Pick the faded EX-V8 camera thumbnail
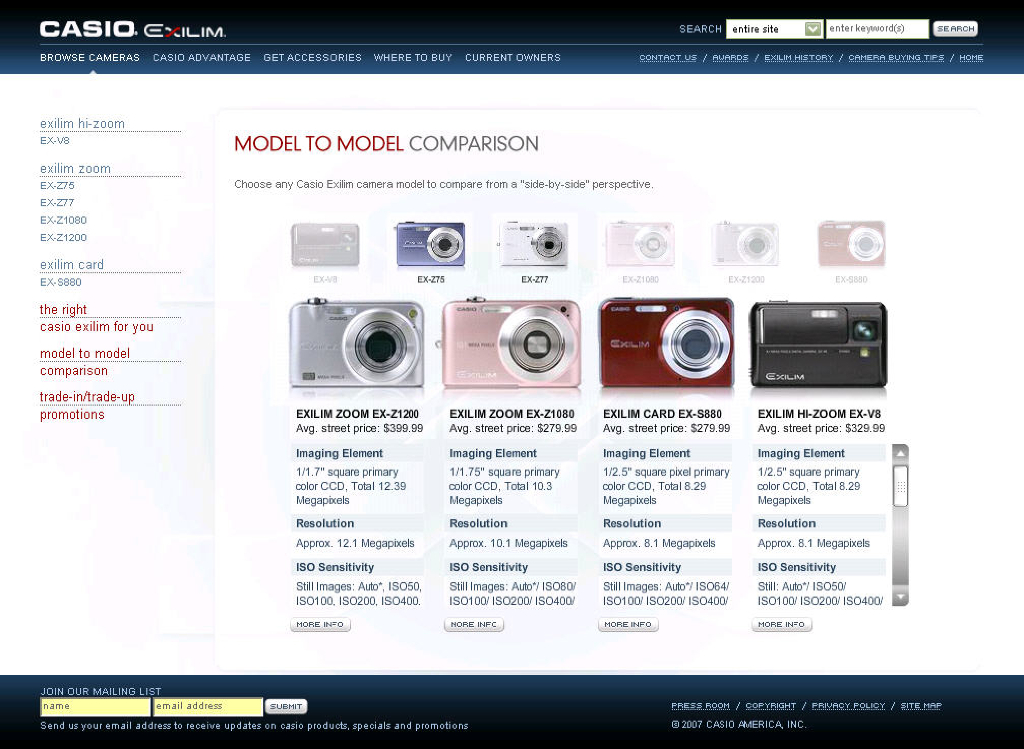Viewport: 1024px width, 749px height. click(325, 244)
